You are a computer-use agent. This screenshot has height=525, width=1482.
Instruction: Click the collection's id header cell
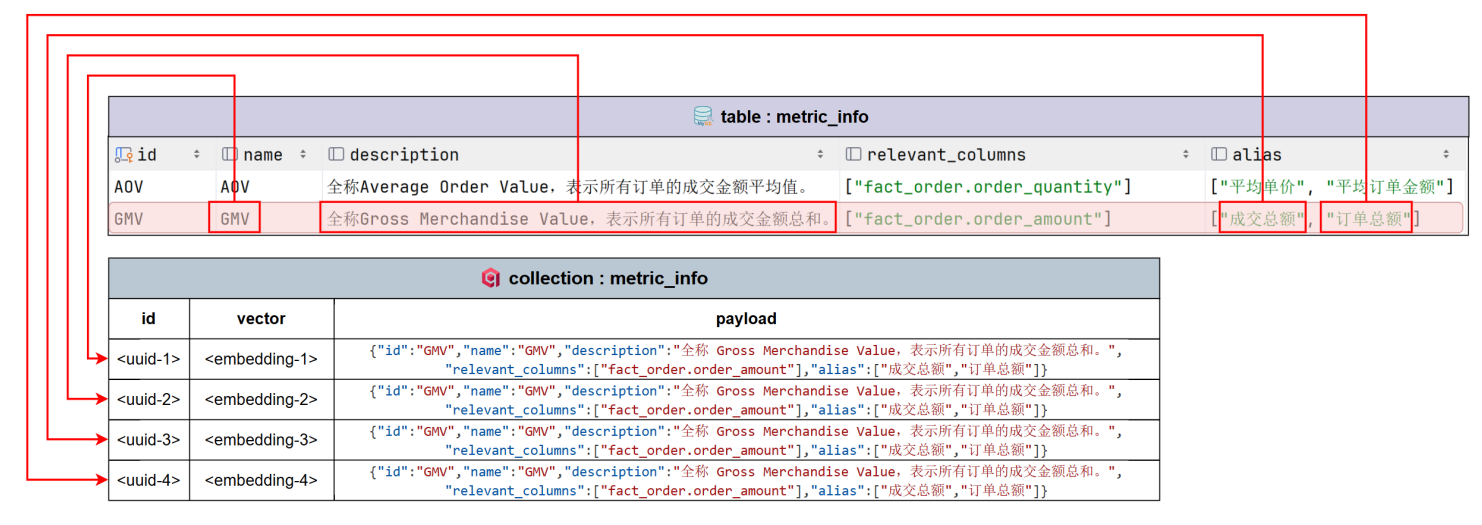pyautogui.click(x=149, y=319)
